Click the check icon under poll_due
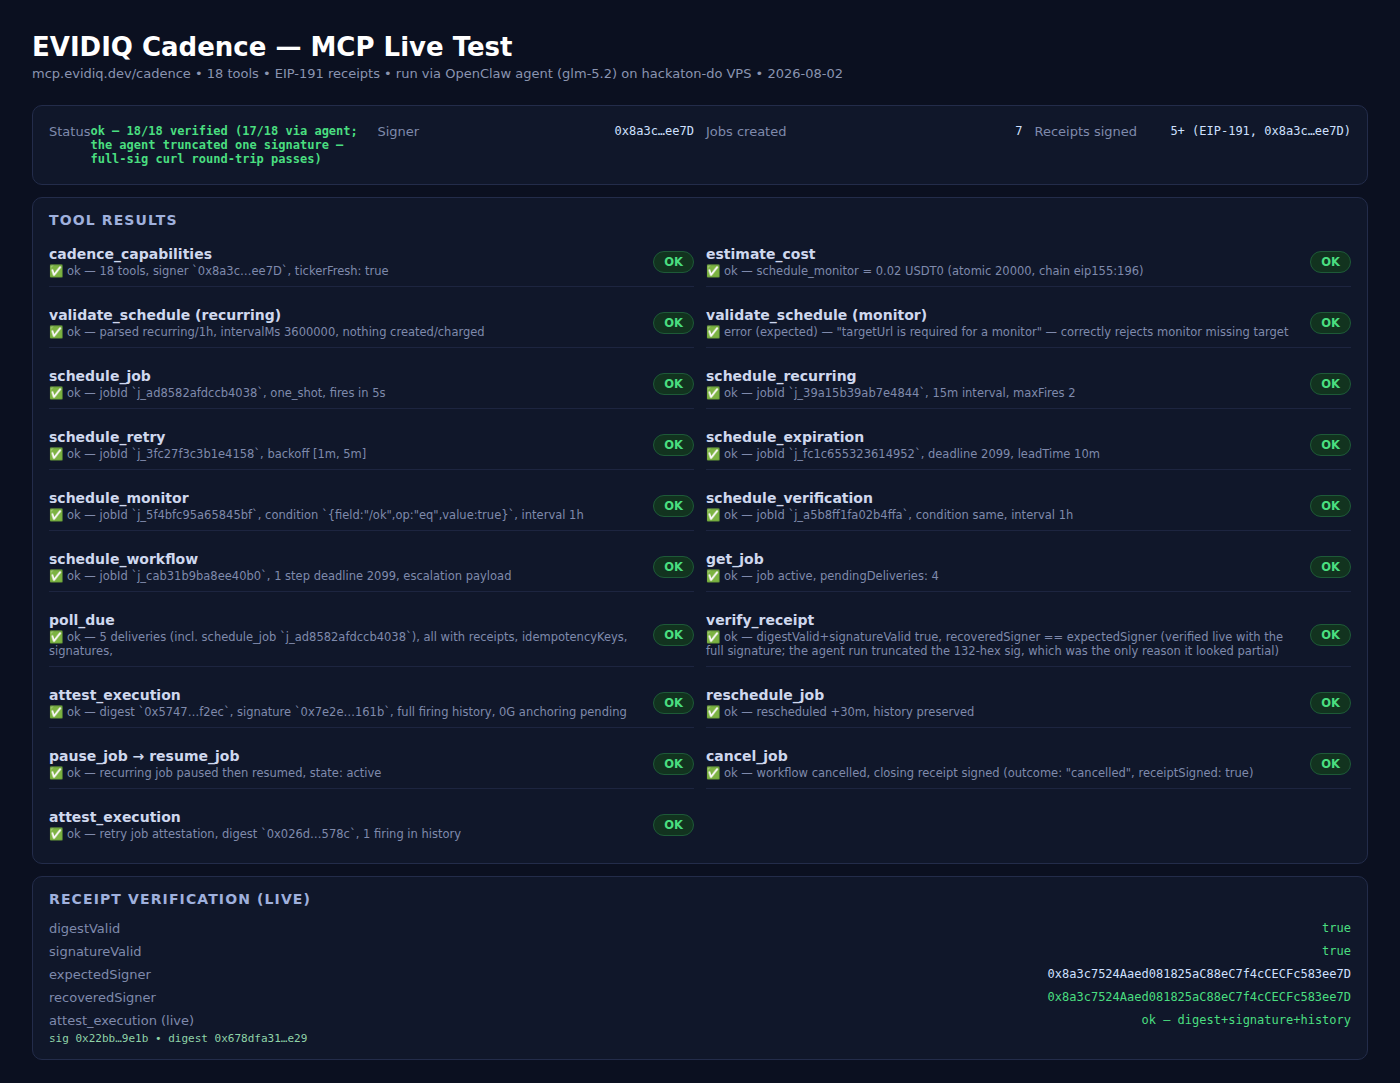This screenshot has width=1400, height=1083. click(x=56, y=637)
